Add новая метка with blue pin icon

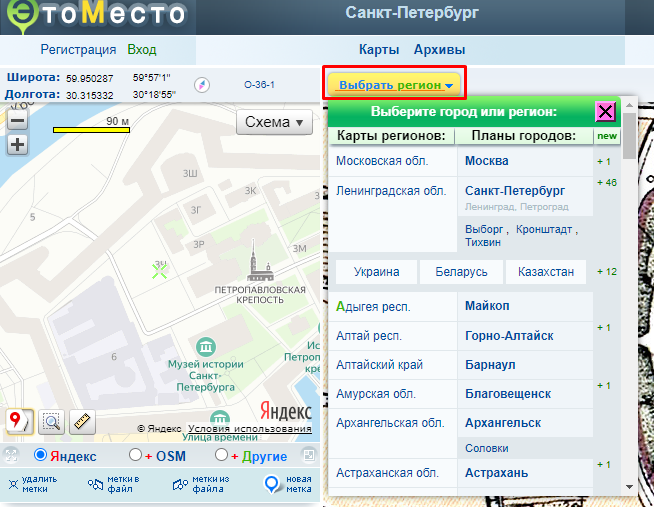click(272, 484)
